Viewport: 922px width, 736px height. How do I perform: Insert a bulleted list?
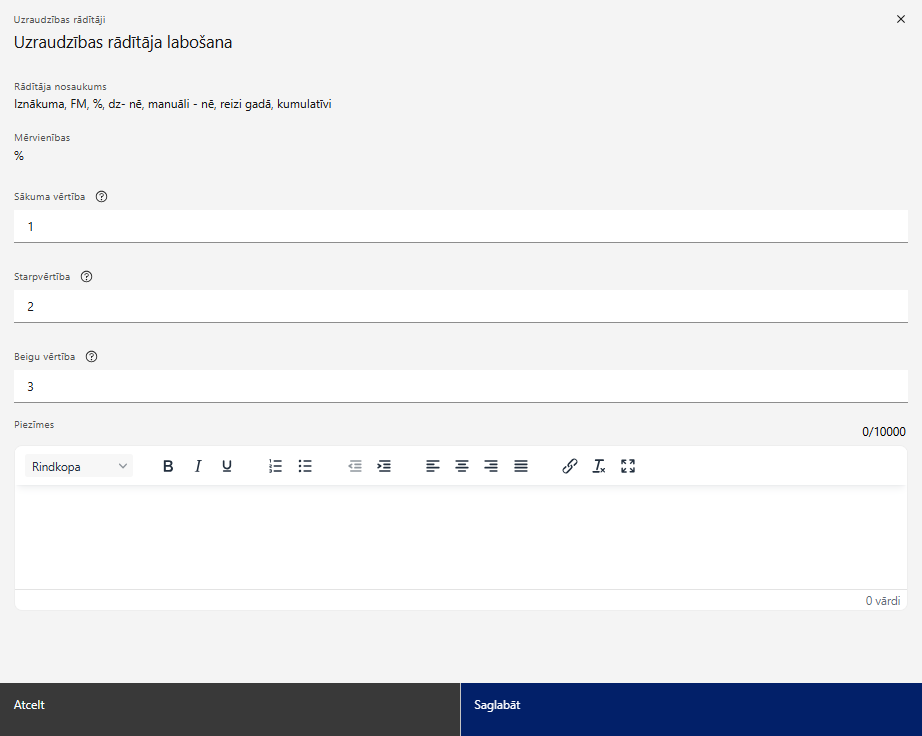(305, 466)
